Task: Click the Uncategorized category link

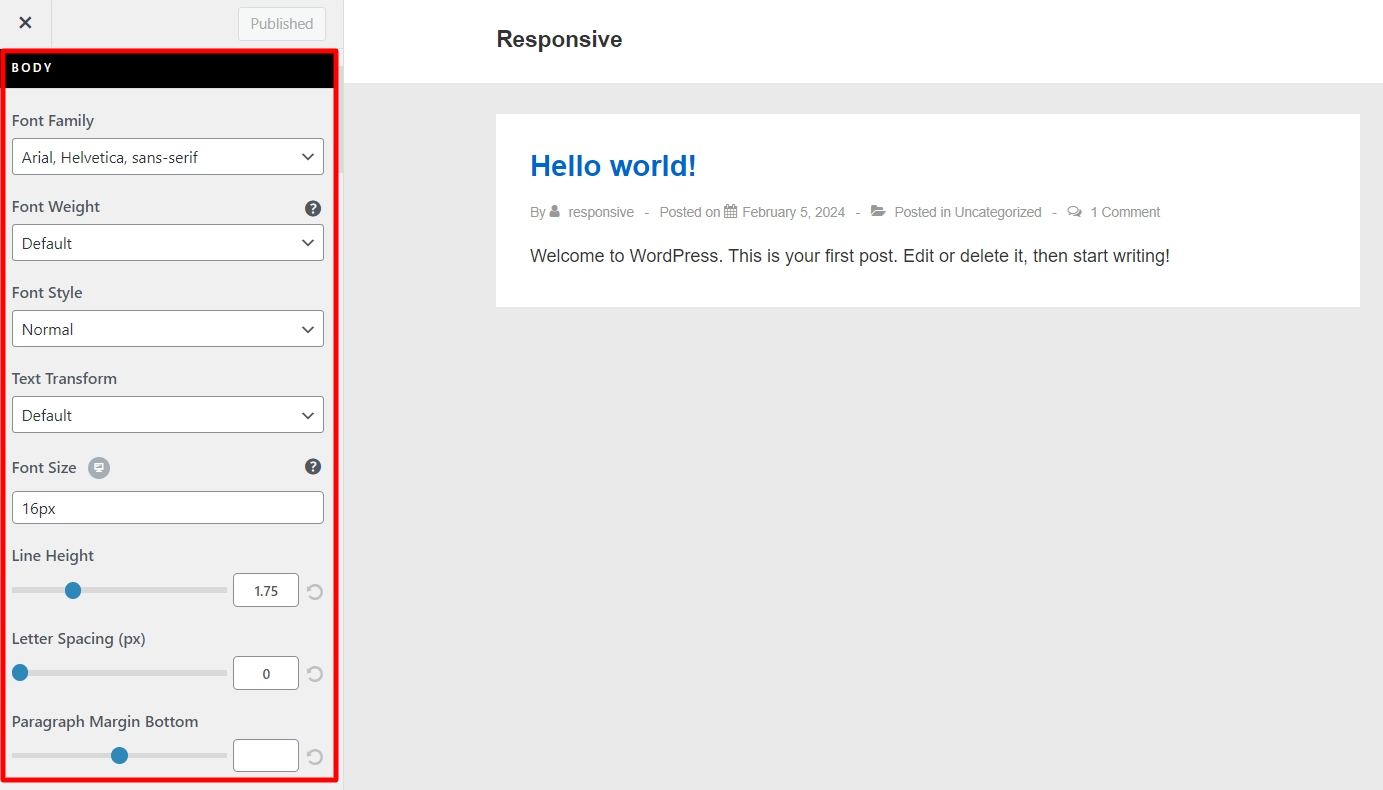Action: pos(998,212)
